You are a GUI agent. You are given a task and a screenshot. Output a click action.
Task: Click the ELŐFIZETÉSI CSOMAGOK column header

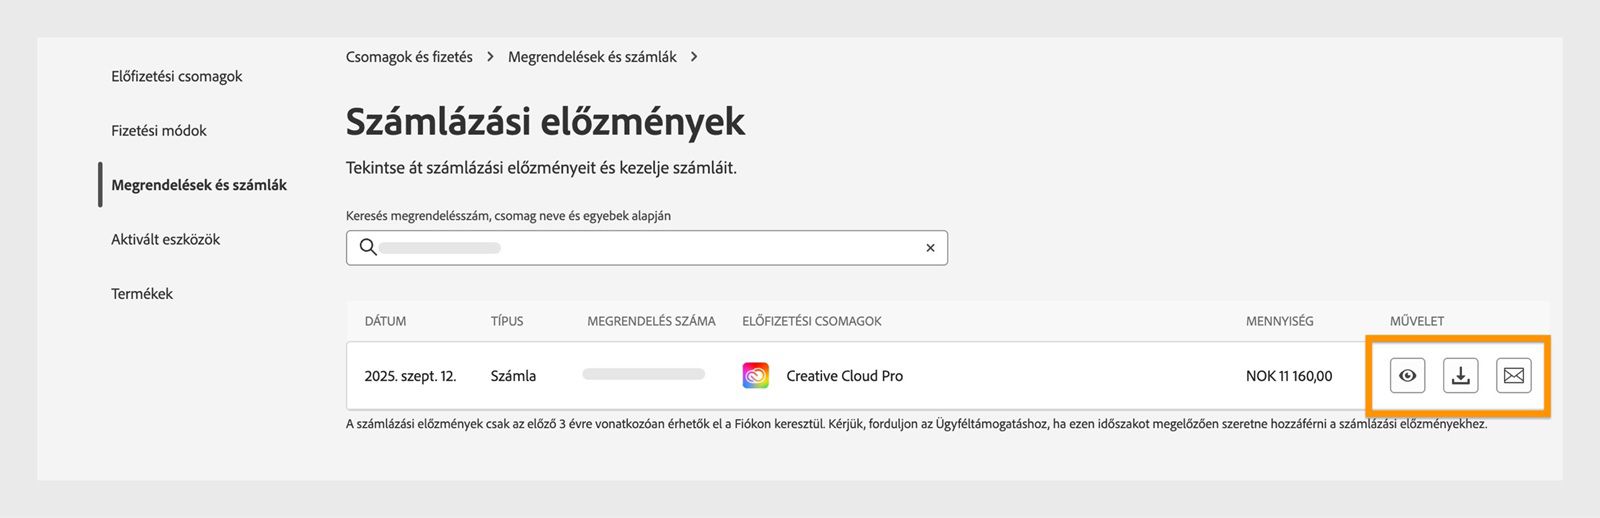pyautogui.click(x=812, y=321)
